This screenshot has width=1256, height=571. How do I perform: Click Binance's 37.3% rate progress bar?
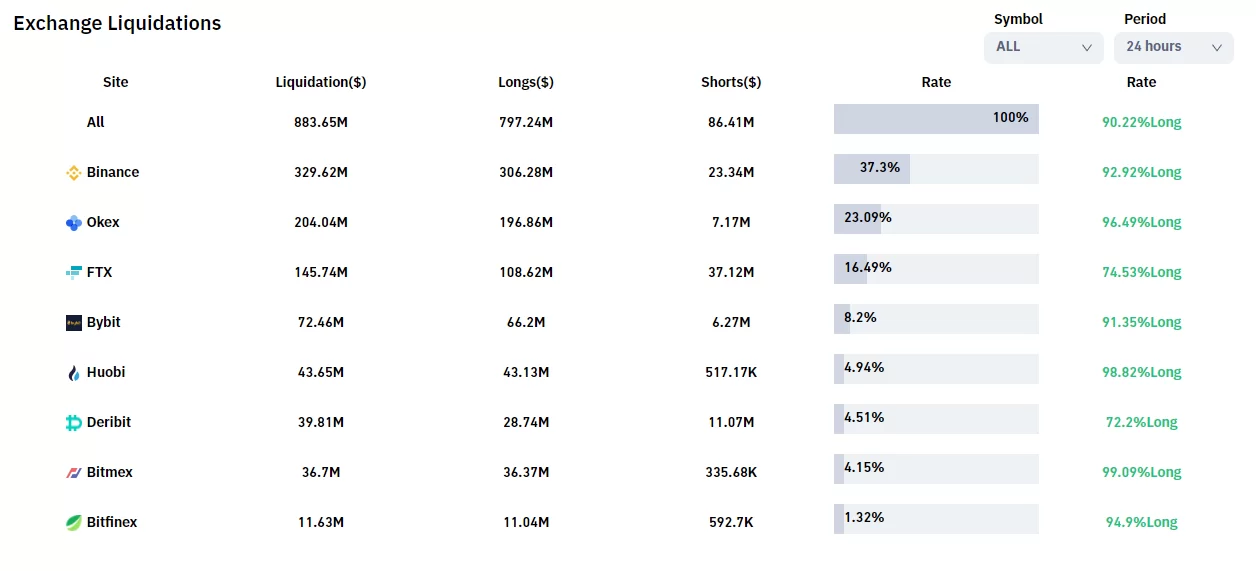[936, 169]
